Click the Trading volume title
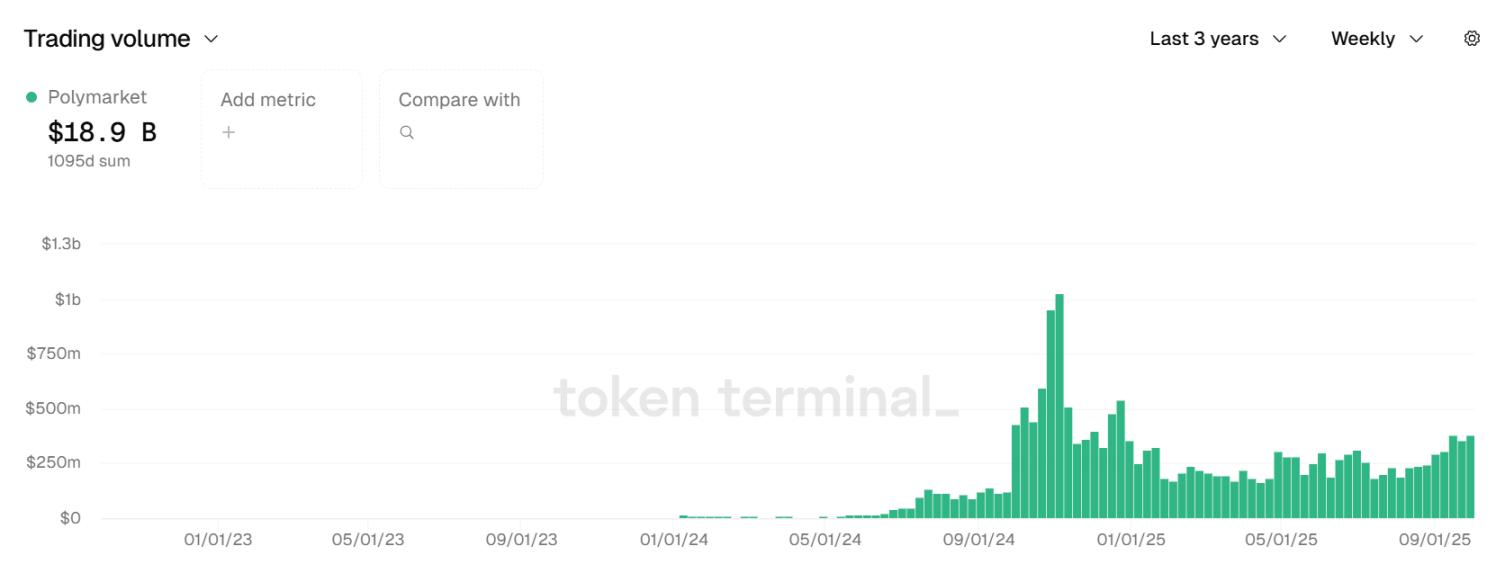 107,39
